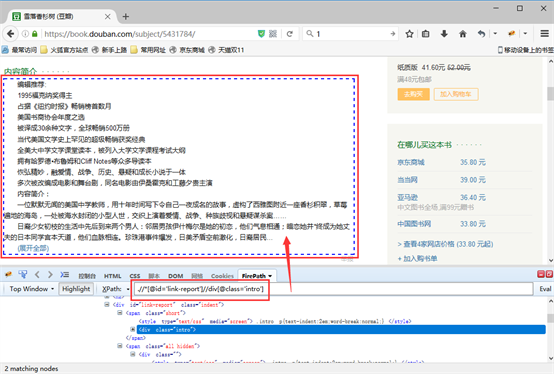Switch to the CSS tab in Firebug

click(135, 276)
